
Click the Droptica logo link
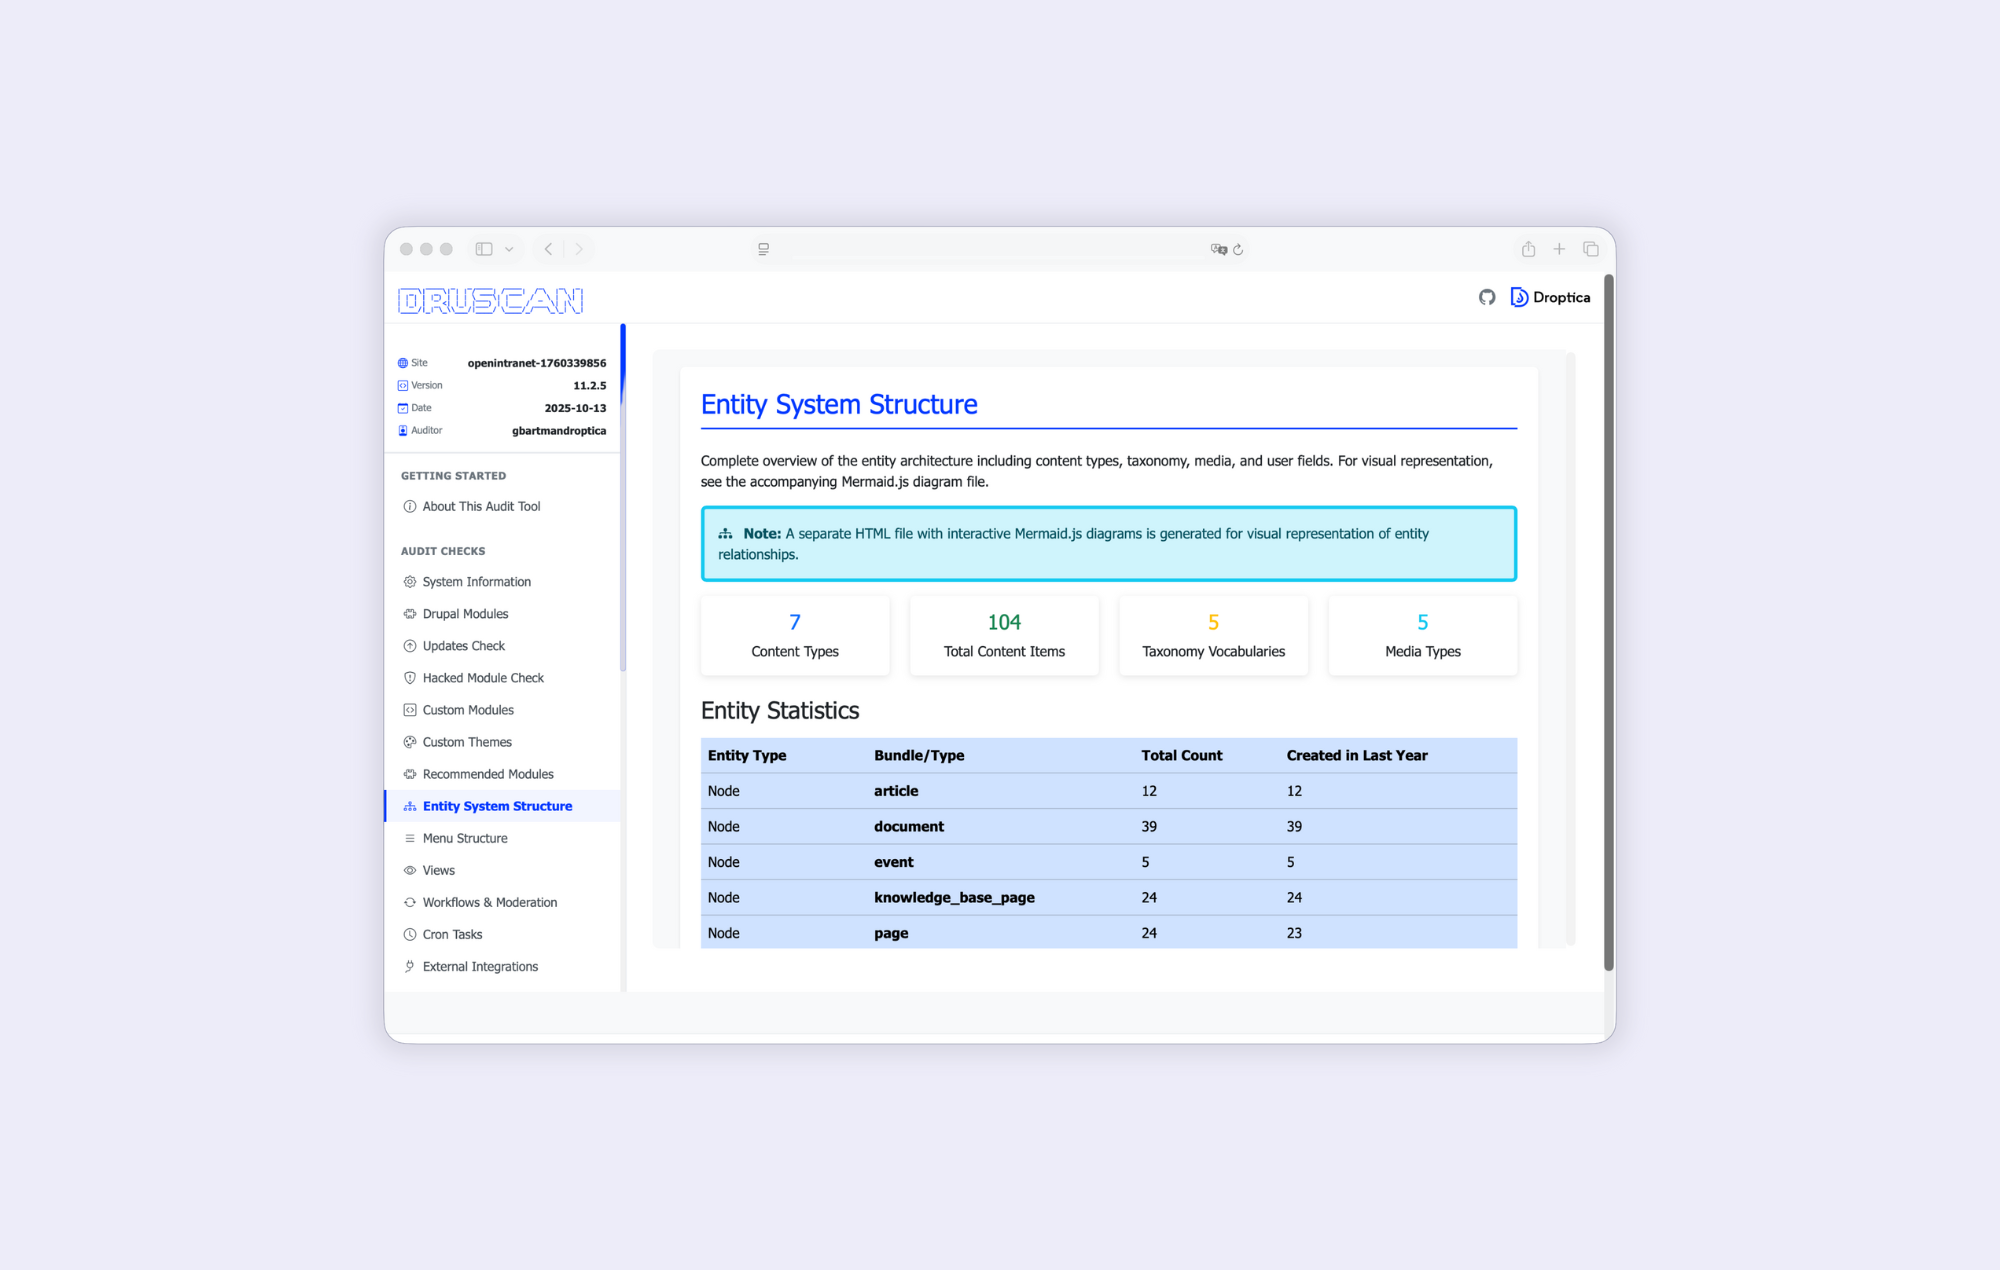(x=1550, y=297)
